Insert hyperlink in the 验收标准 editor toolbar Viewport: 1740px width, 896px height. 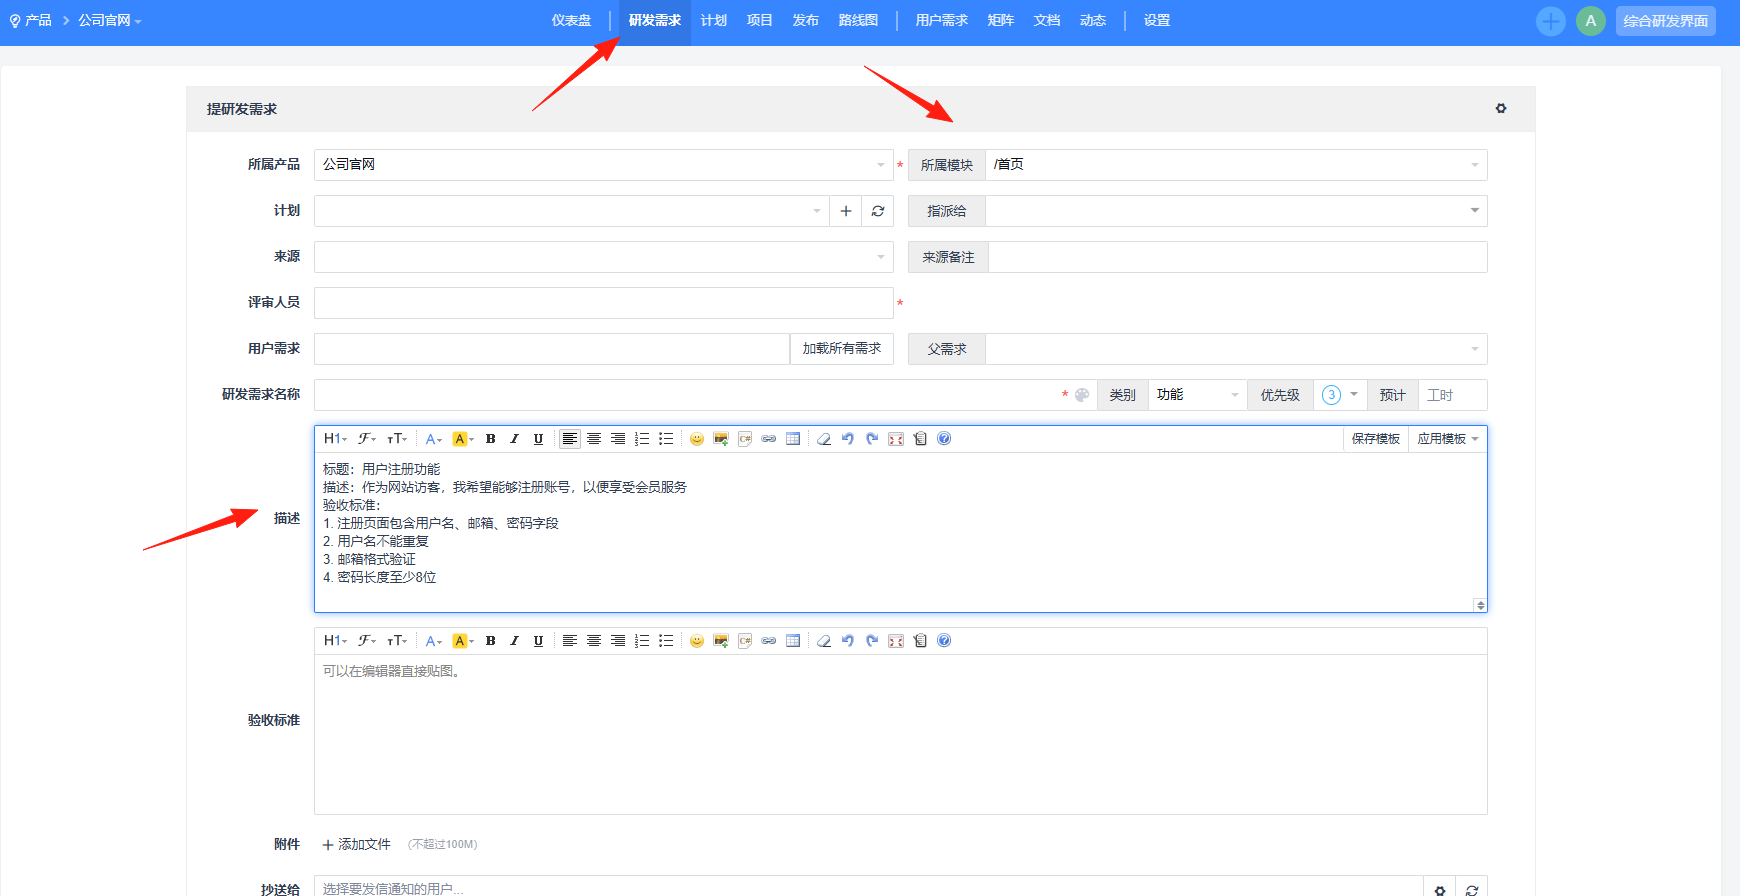[769, 641]
